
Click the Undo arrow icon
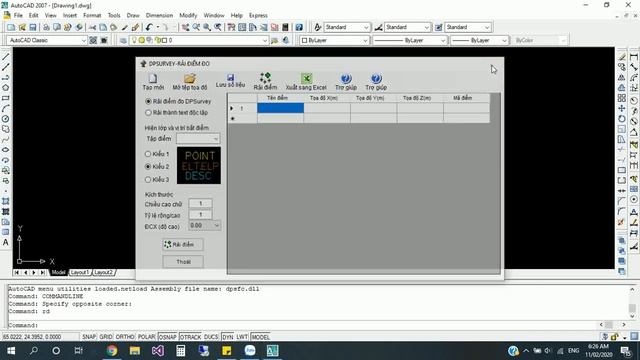pyautogui.click(x=149, y=27)
